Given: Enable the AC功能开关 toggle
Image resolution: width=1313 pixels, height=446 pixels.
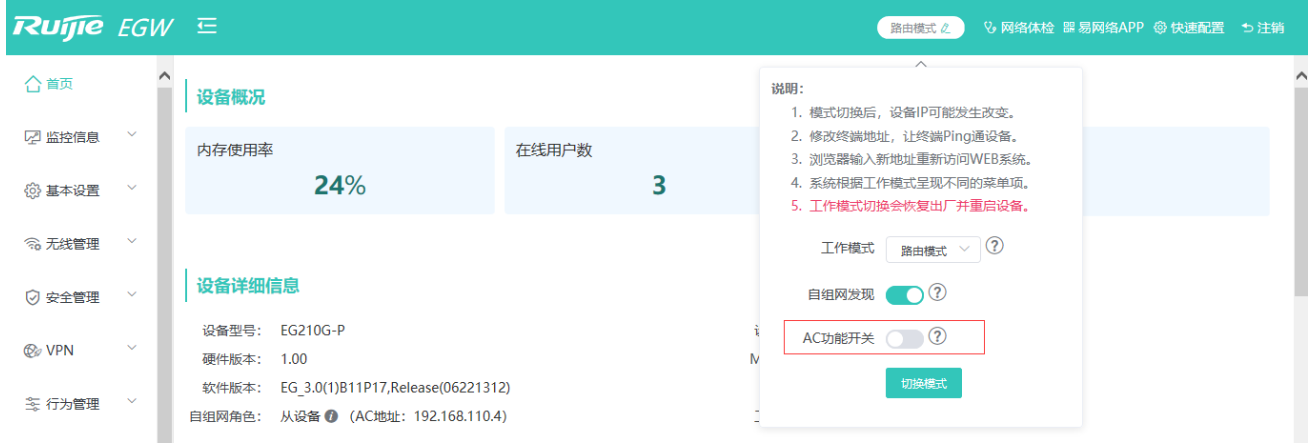Looking at the screenshot, I should [x=904, y=339].
